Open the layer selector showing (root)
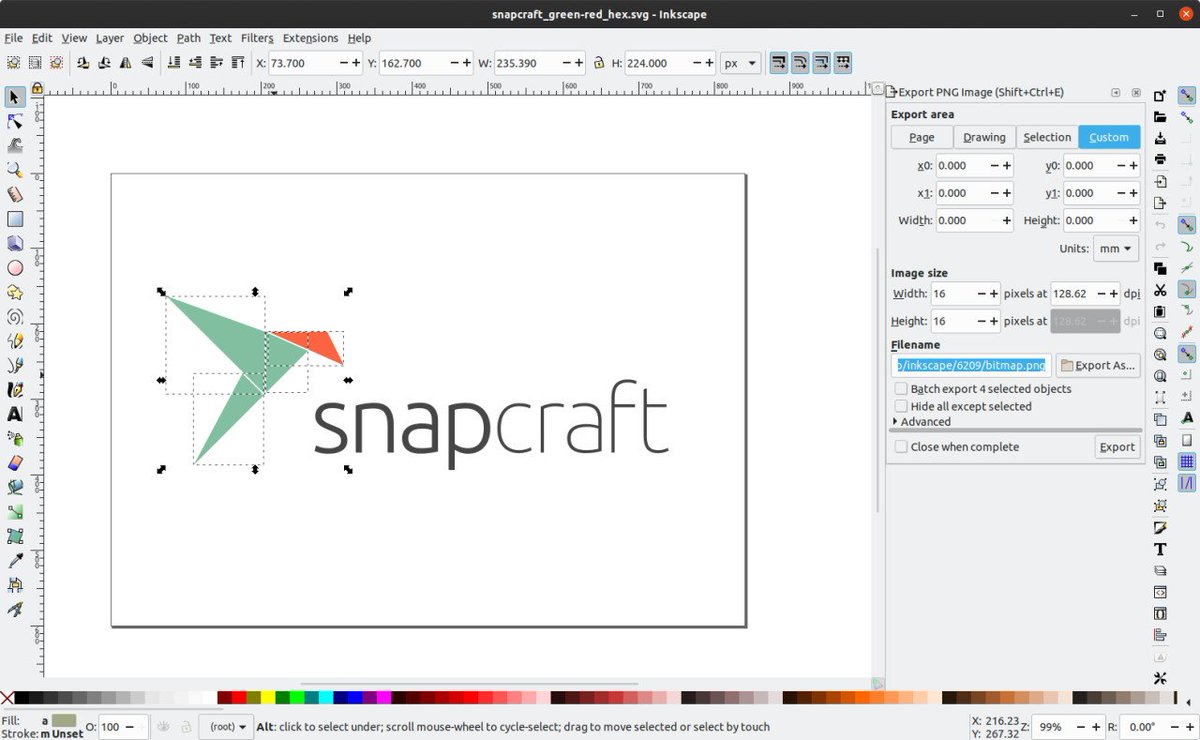The width and height of the screenshot is (1200, 740). 225,727
